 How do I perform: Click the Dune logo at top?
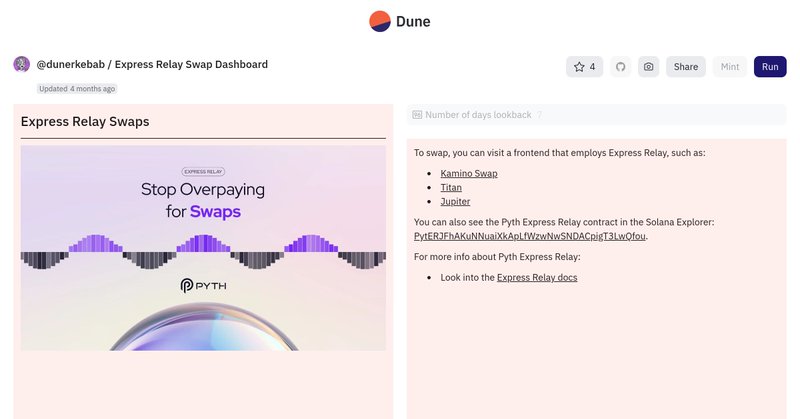click(x=399, y=21)
